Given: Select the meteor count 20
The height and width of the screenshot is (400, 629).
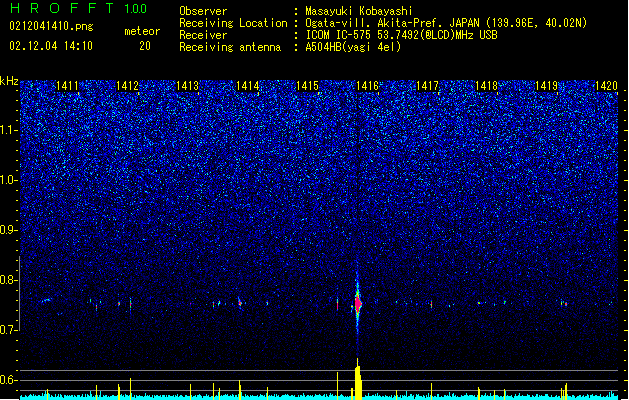Looking at the screenshot, I should click(145, 46).
